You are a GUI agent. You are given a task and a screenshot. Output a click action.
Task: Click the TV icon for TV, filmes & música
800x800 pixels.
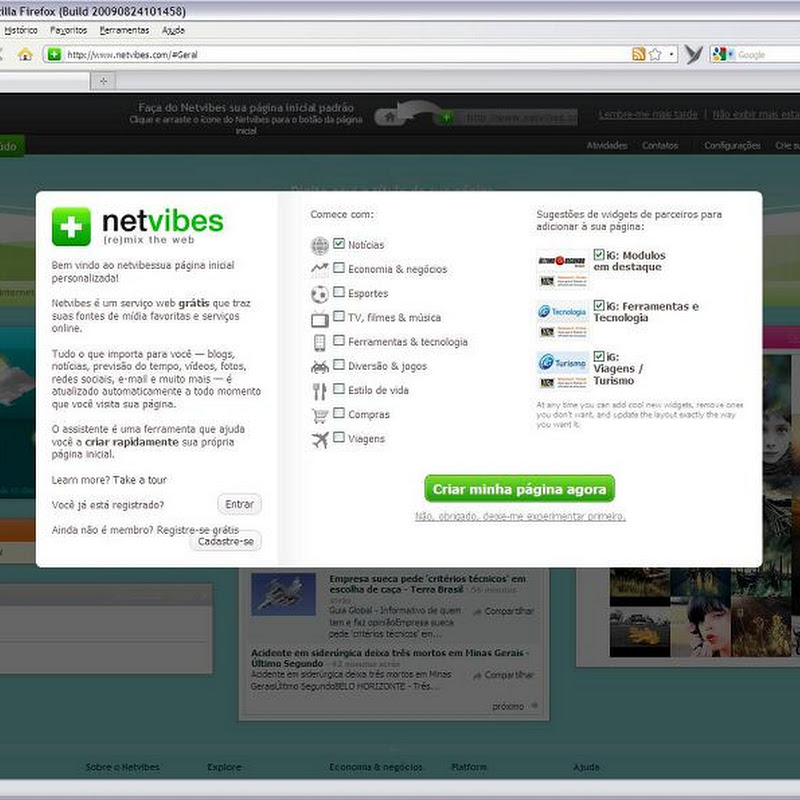point(320,319)
